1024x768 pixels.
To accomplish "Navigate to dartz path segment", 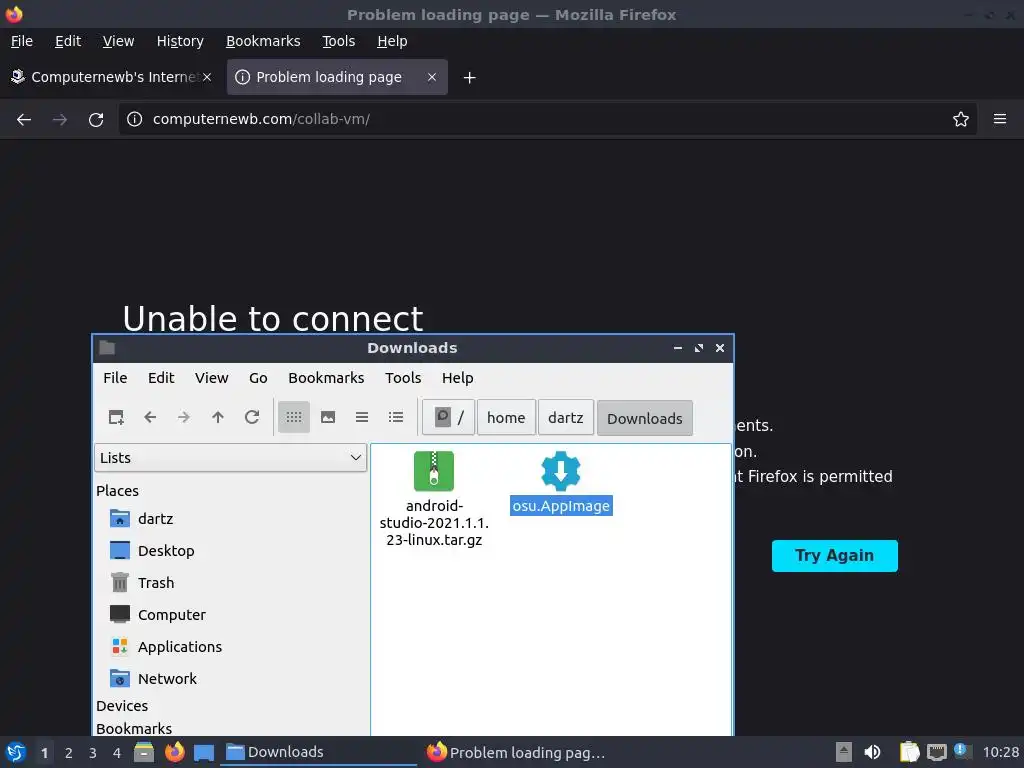I will (566, 418).
